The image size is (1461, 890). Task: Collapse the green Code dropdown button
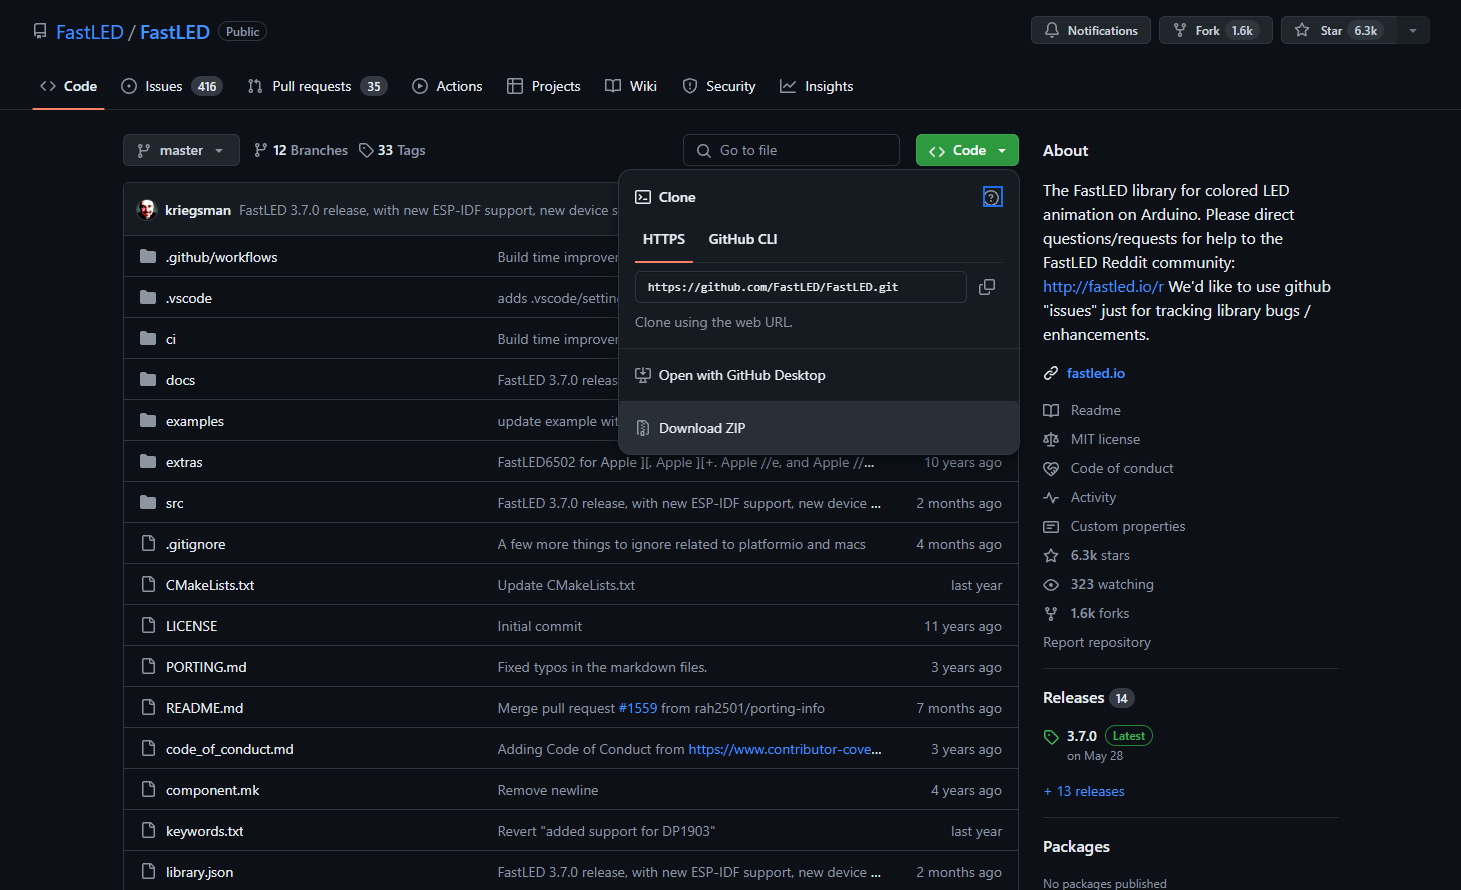coord(967,150)
